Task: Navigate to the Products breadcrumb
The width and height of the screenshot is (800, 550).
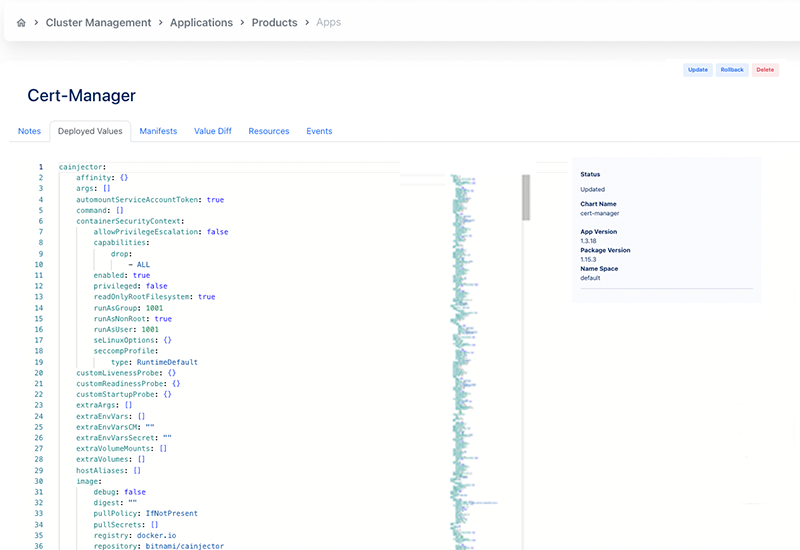Action: coord(274,22)
